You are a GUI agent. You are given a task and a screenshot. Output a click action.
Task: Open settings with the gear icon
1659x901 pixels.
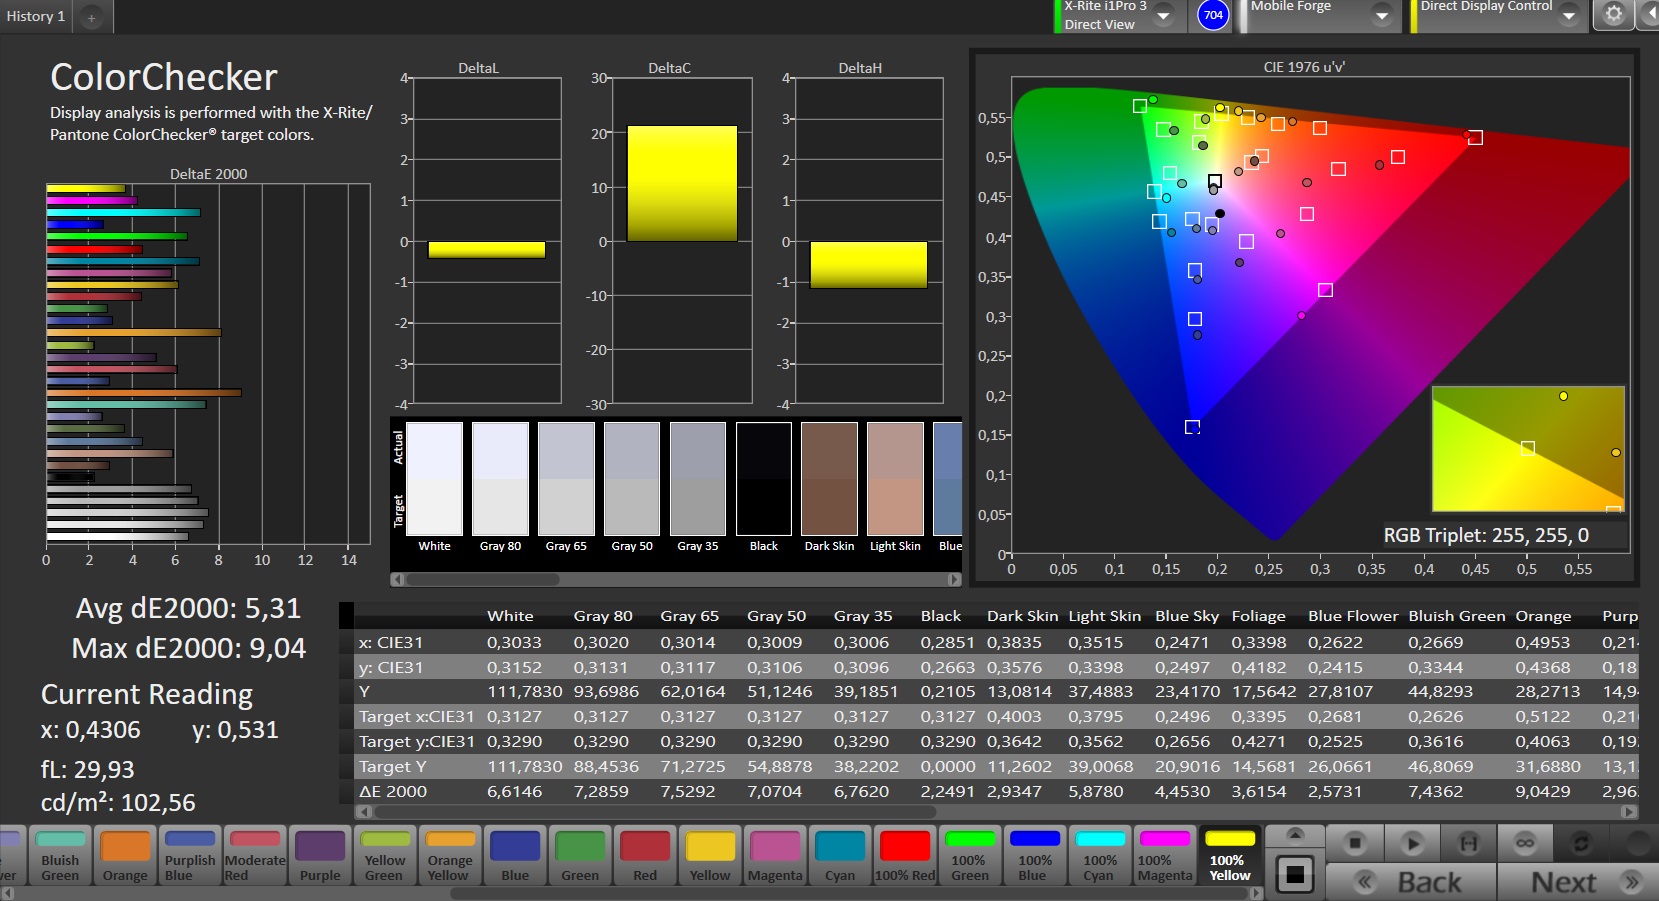pyautogui.click(x=1613, y=15)
